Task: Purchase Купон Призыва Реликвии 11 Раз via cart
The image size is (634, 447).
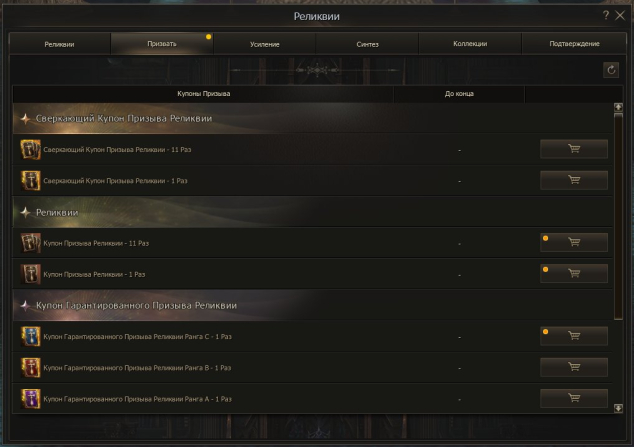Action: tap(574, 242)
